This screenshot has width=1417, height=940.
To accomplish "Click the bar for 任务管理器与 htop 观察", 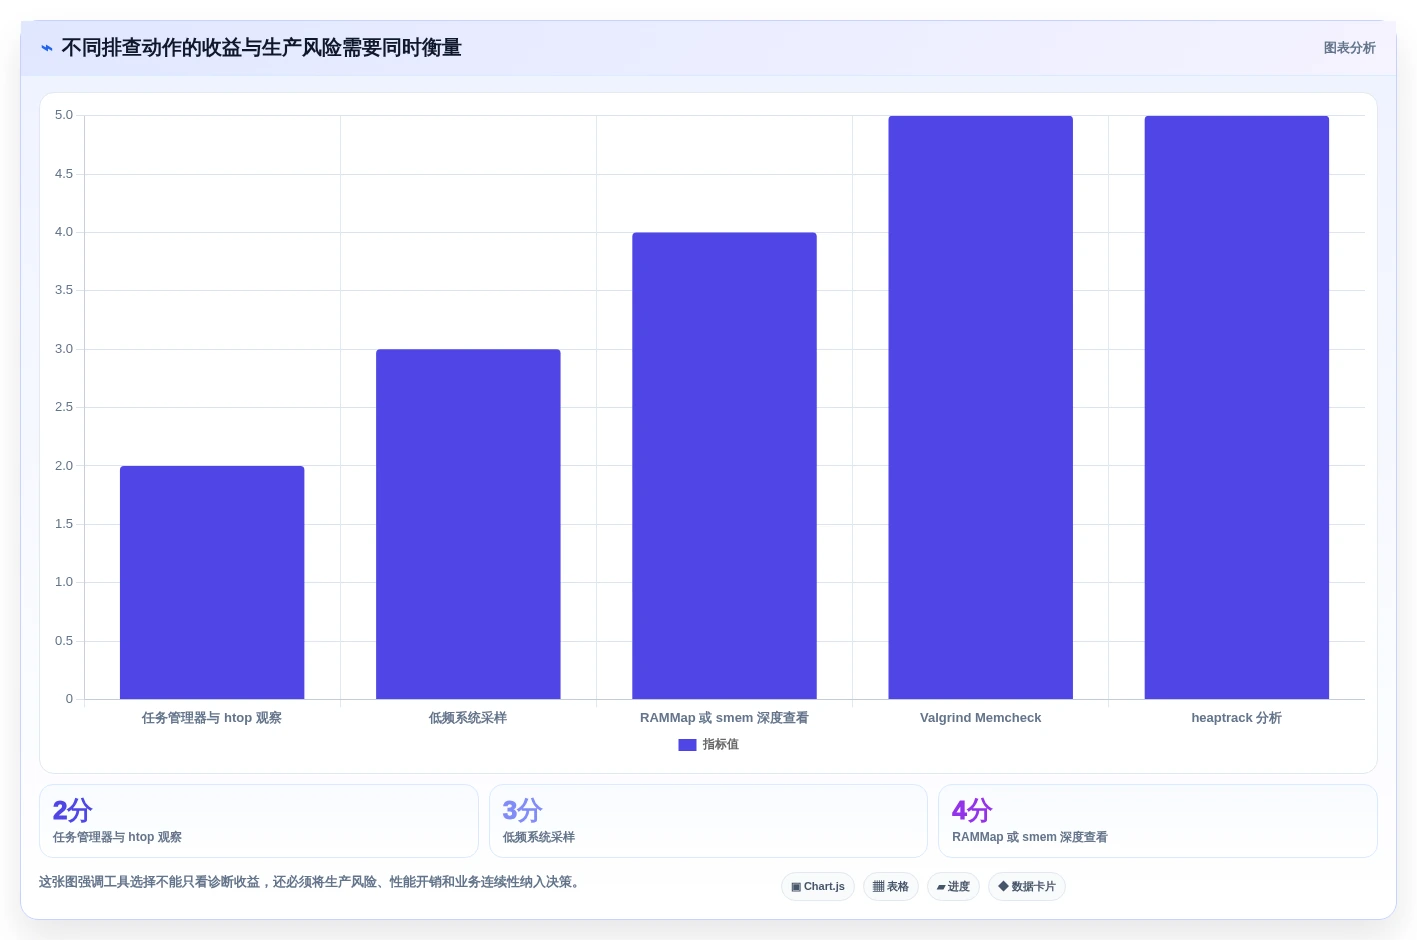I will click(x=212, y=582).
